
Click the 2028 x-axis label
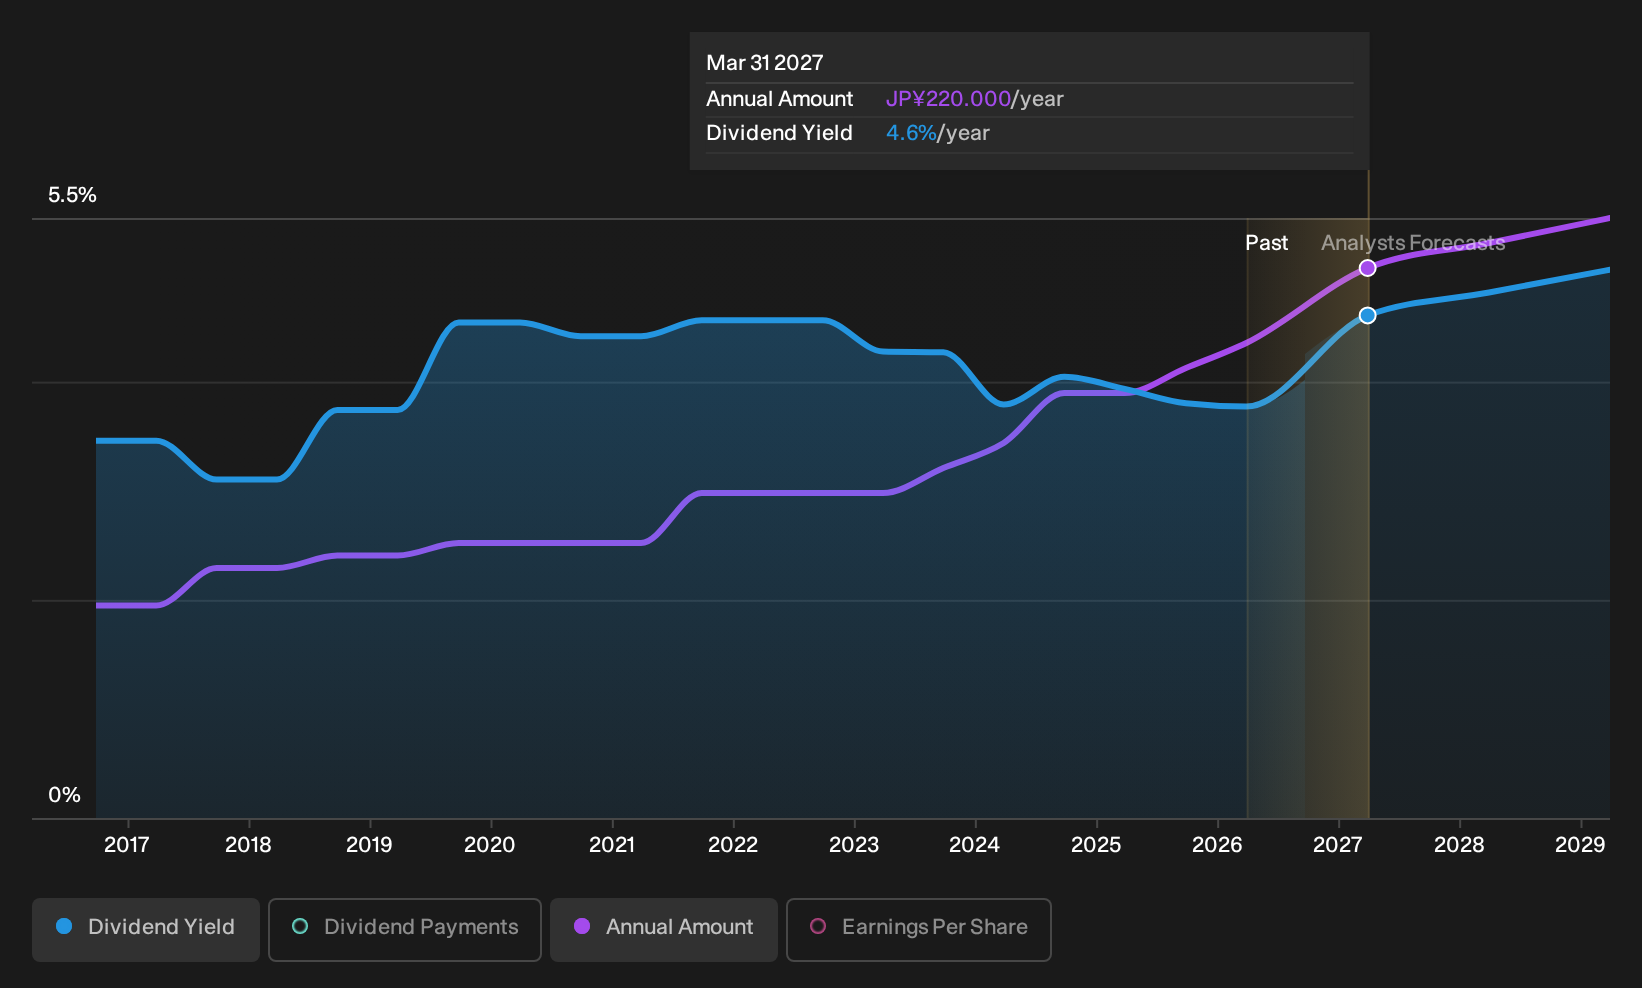pyautogui.click(x=1459, y=845)
